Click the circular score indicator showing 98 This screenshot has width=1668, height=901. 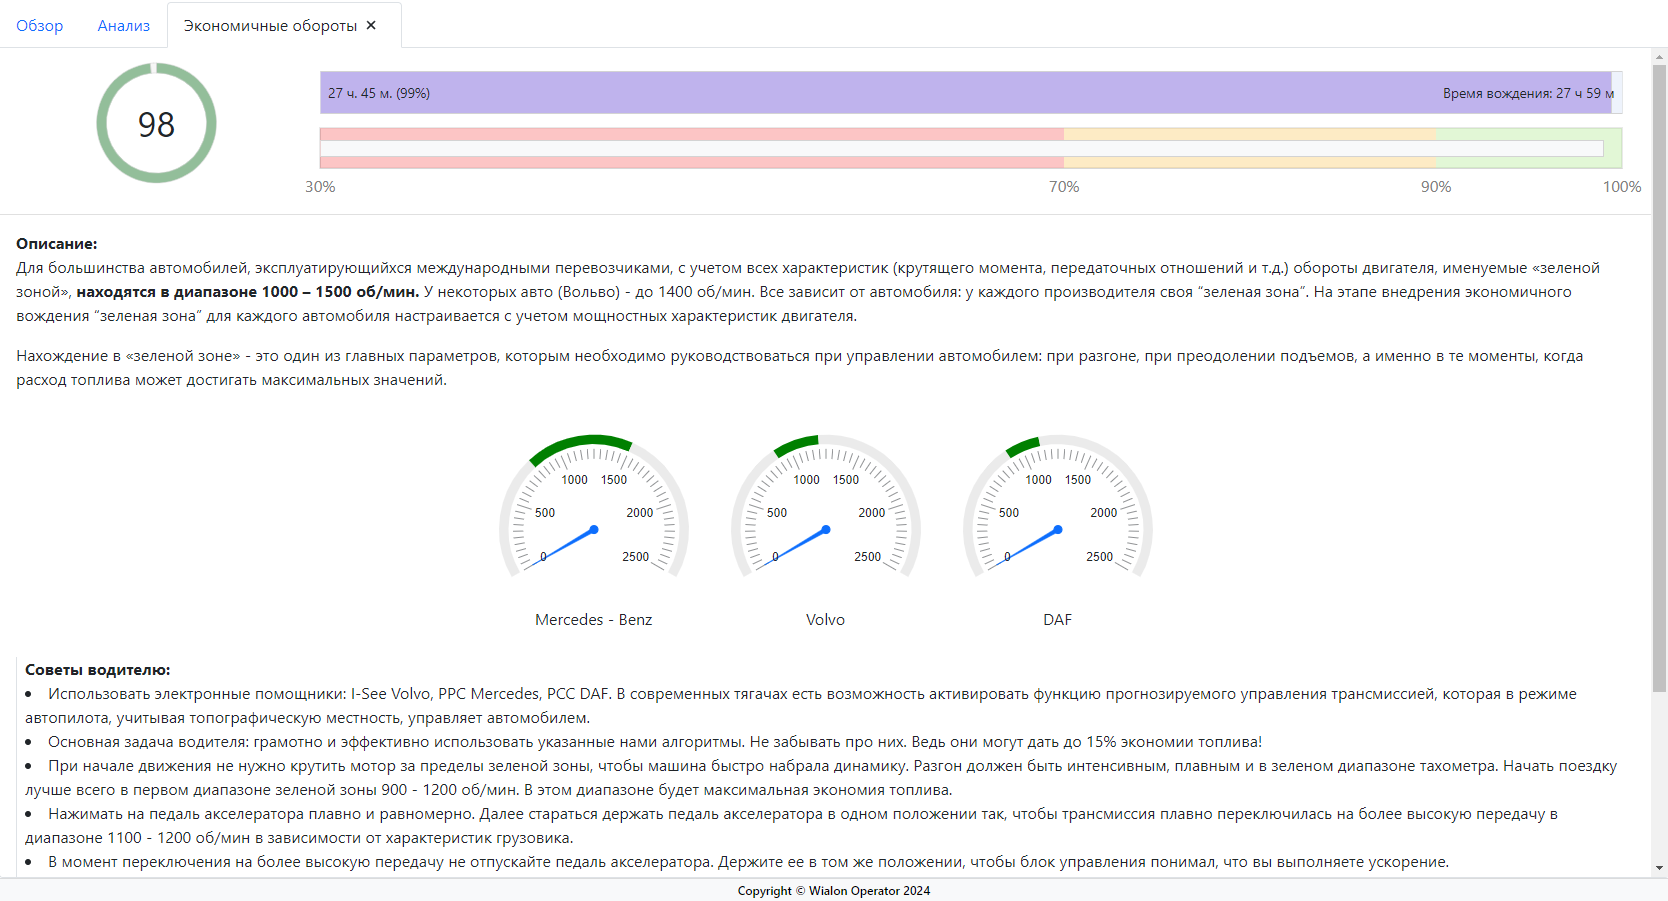pos(156,123)
